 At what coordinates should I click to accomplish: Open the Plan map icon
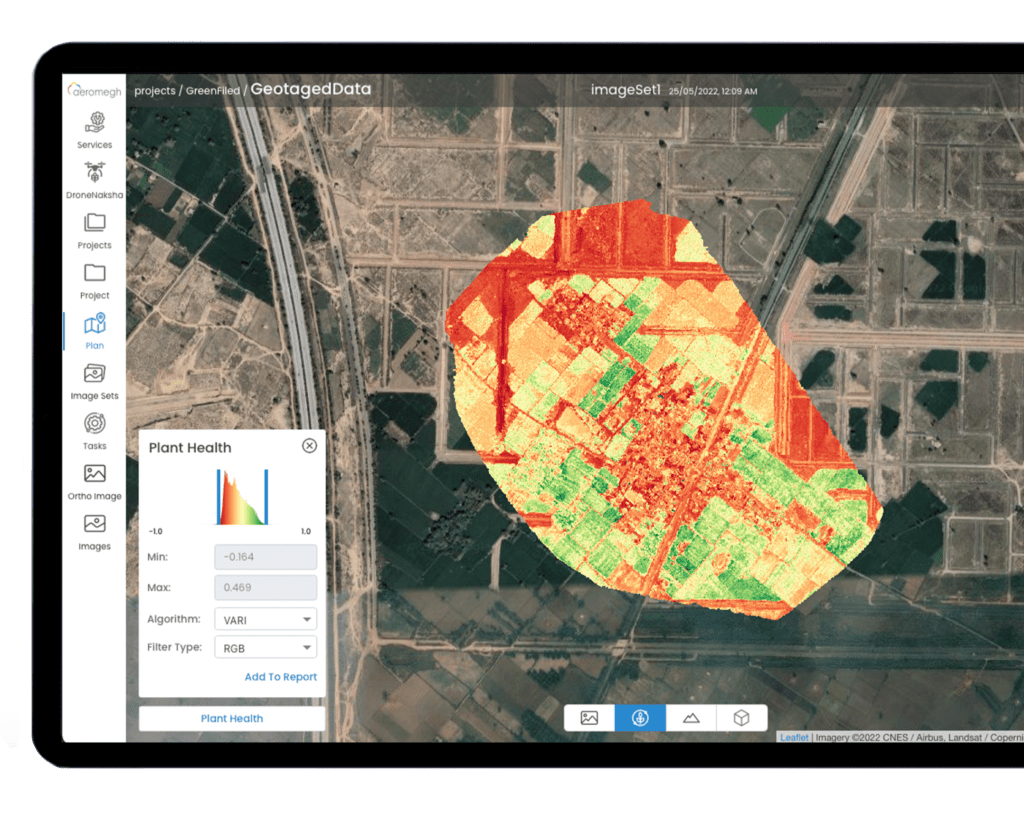[x=95, y=324]
